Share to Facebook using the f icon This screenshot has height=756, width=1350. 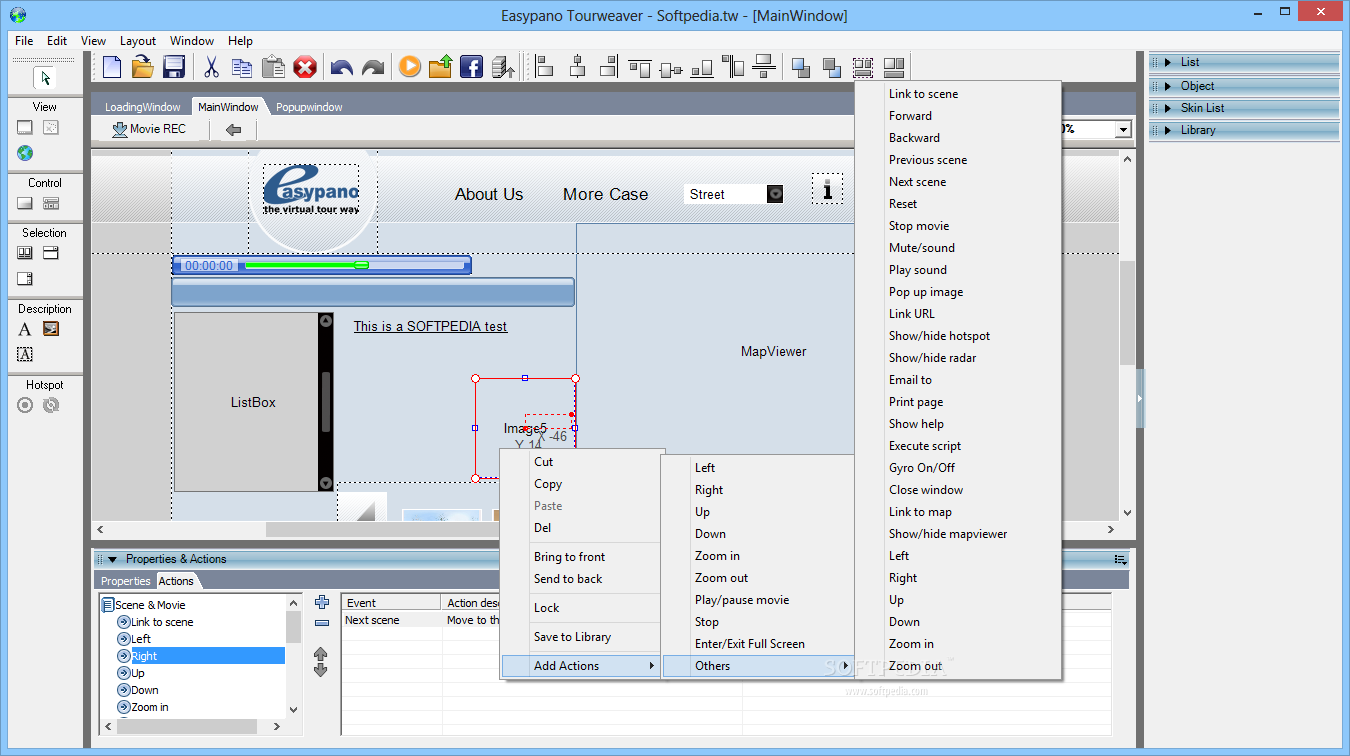[472, 67]
